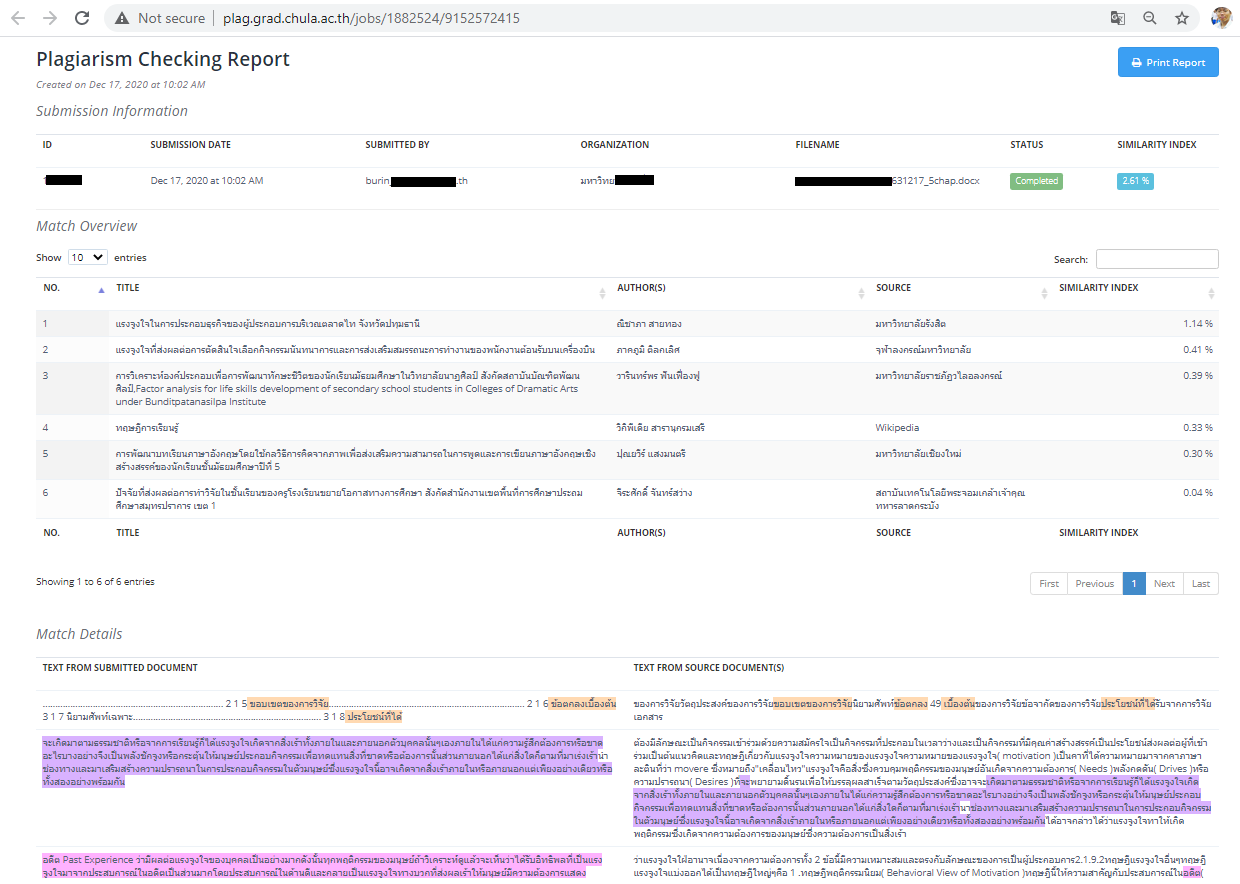Select page 1 in pagination
Viewport: 1240px width, 884px height.
1134,584
